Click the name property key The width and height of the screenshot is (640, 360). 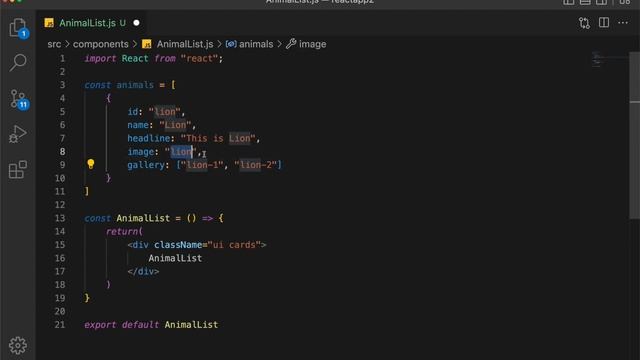138,125
